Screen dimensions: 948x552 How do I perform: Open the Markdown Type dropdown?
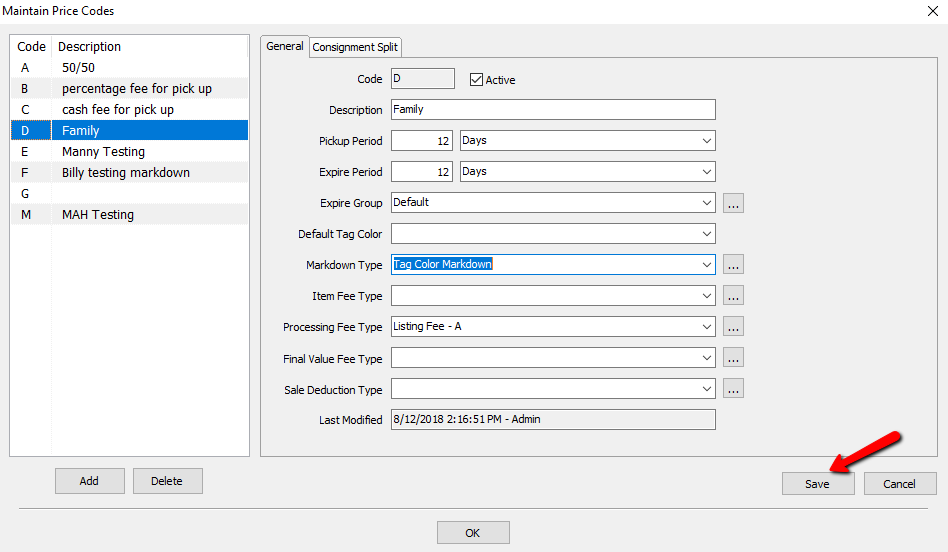tap(706, 265)
